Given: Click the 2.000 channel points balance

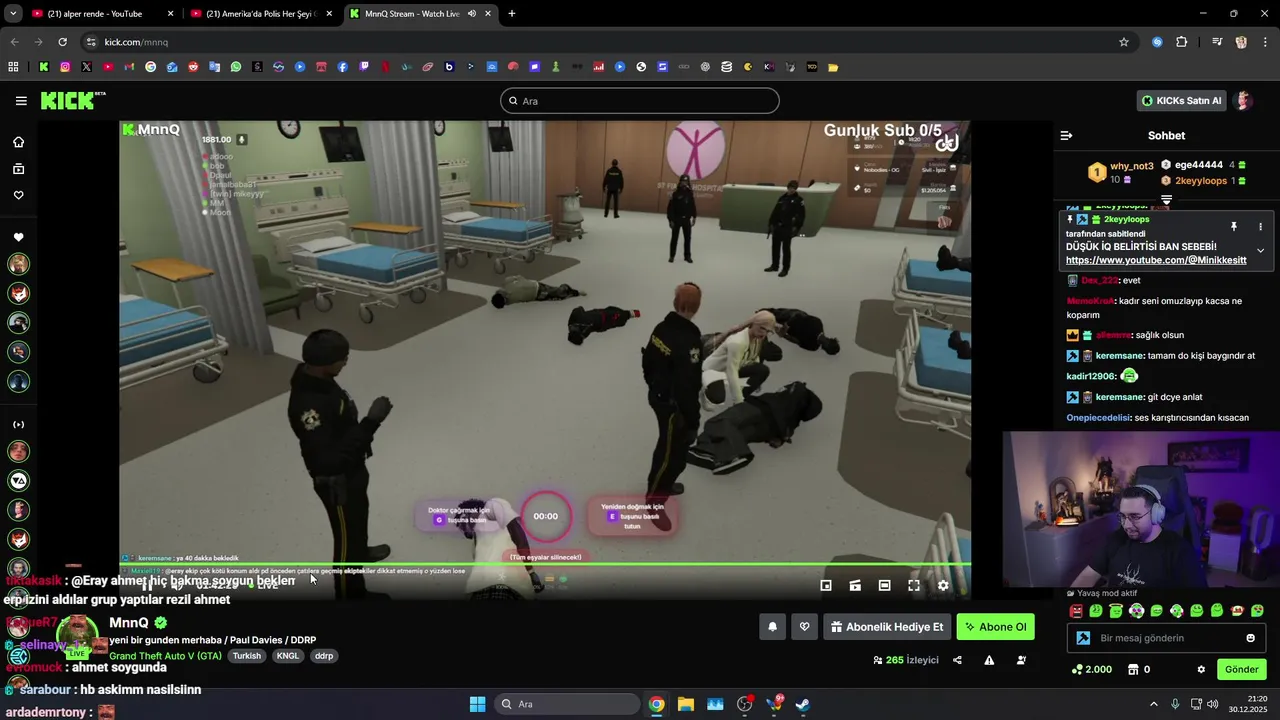Looking at the screenshot, I should (x=1091, y=669).
